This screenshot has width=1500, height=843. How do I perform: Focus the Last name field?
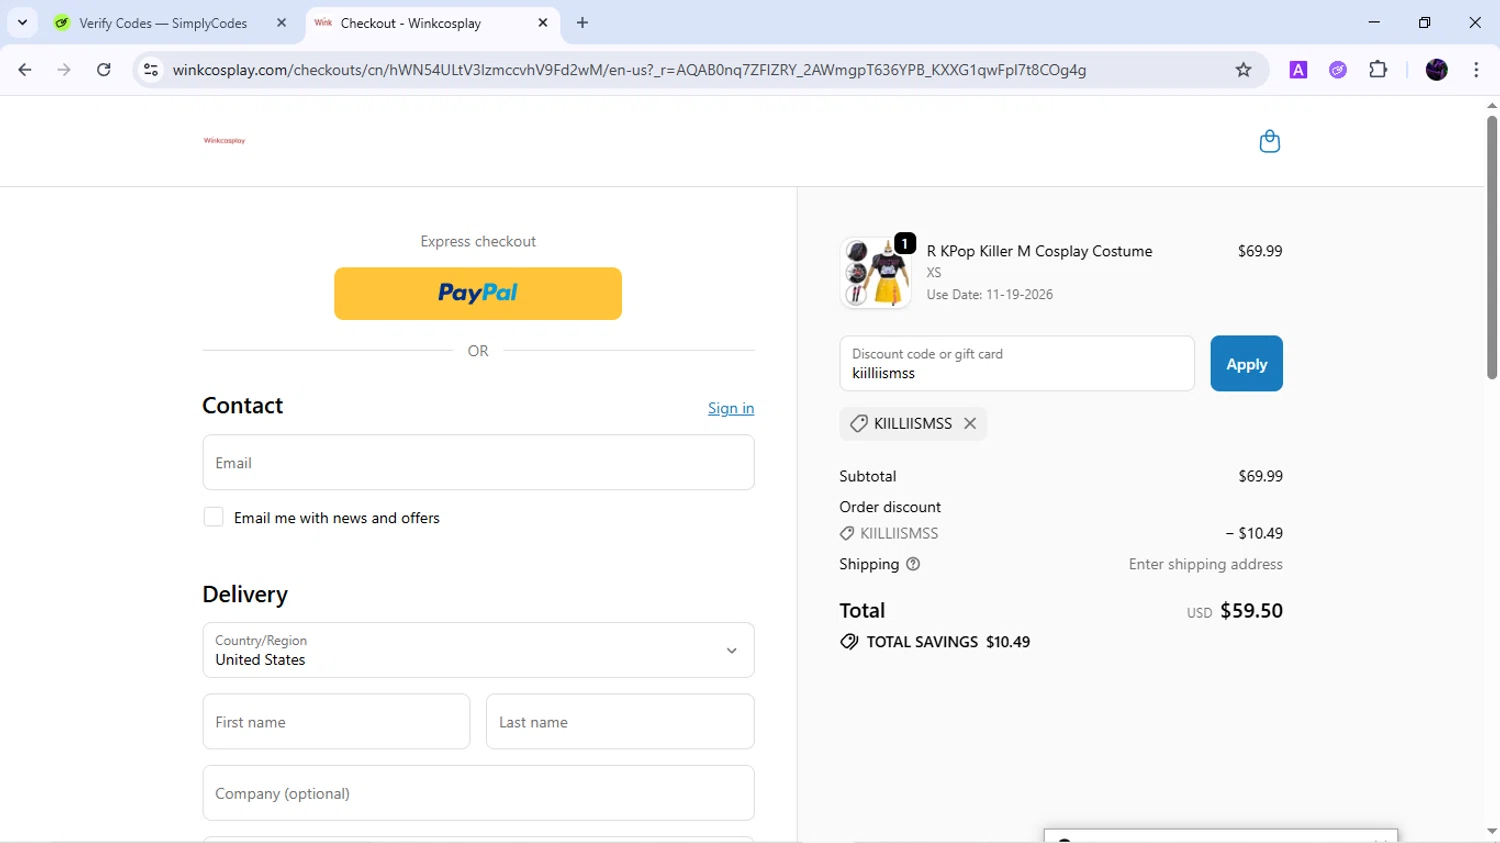620,721
